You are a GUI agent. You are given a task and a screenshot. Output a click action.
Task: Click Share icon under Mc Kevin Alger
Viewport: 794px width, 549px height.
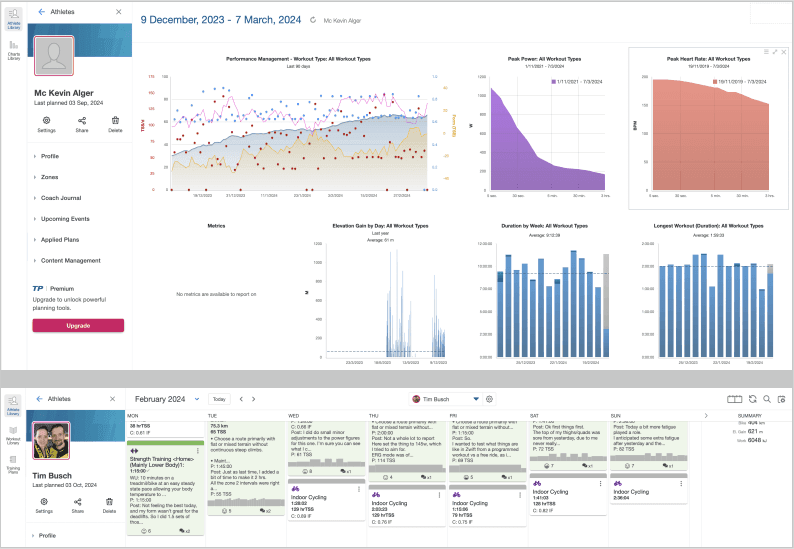82,121
